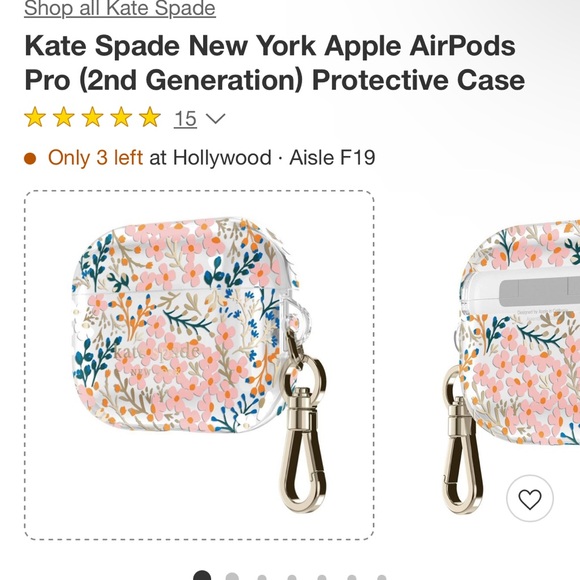Screen dimensions: 580x580
Task: Open the front-view AirPods case image
Action: click(x=199, y=365)
